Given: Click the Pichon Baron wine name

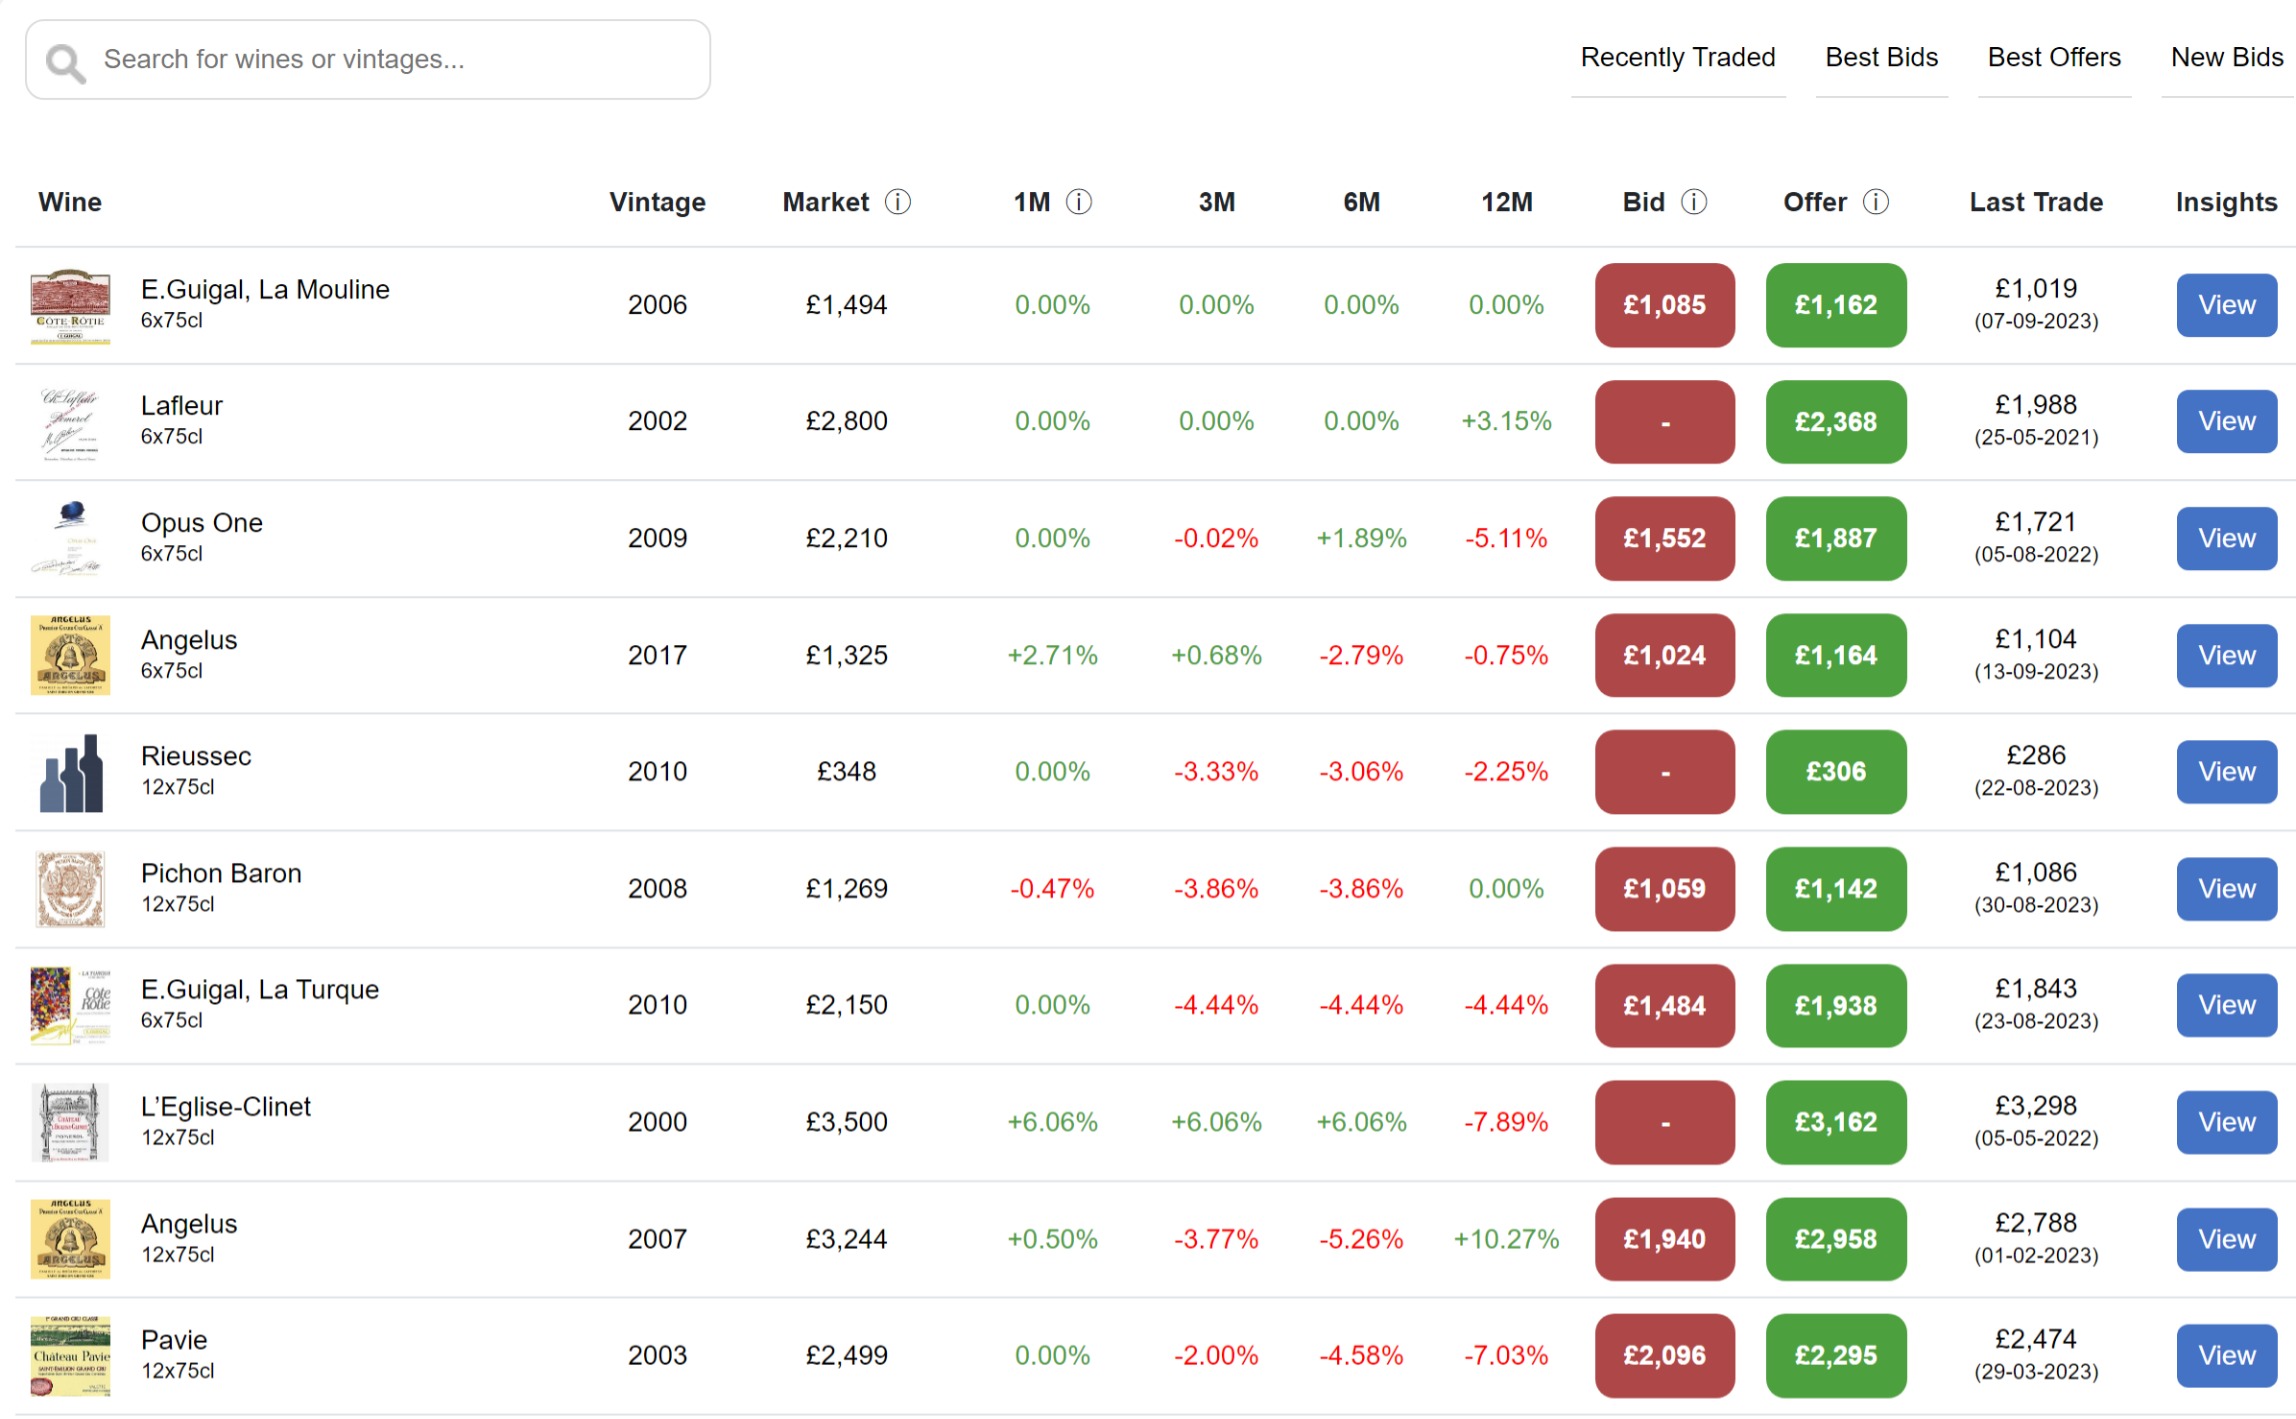Looking at the screenshot, I should pos(221,874).
